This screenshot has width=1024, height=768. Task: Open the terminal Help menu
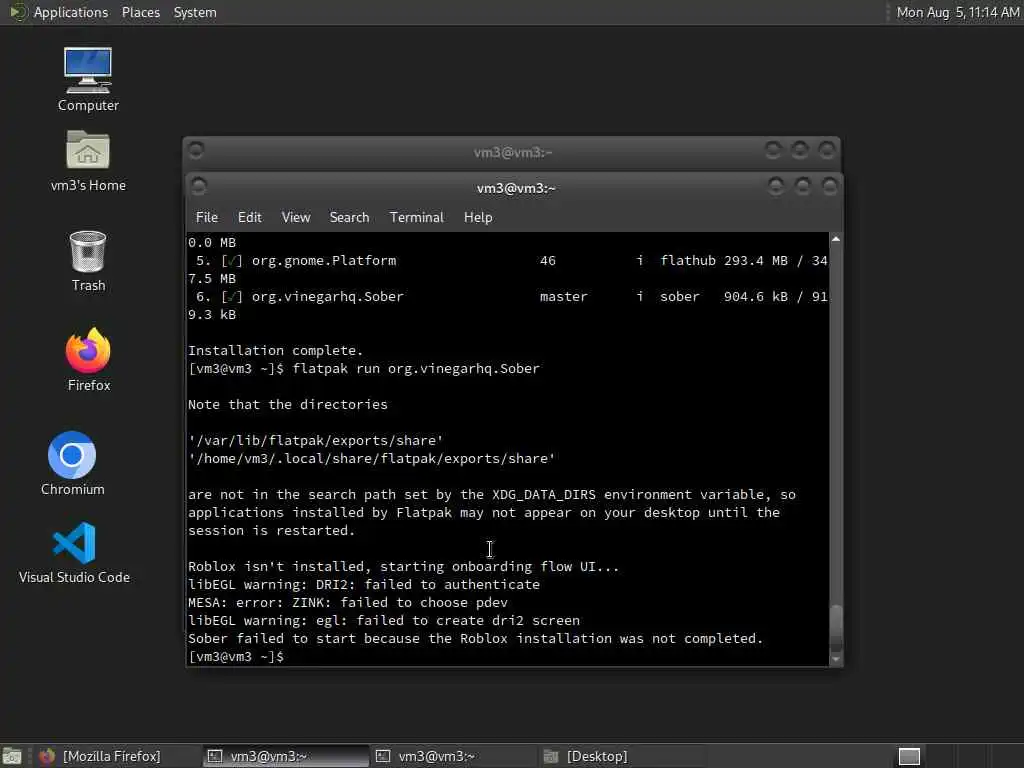click(x=478, y=217)
